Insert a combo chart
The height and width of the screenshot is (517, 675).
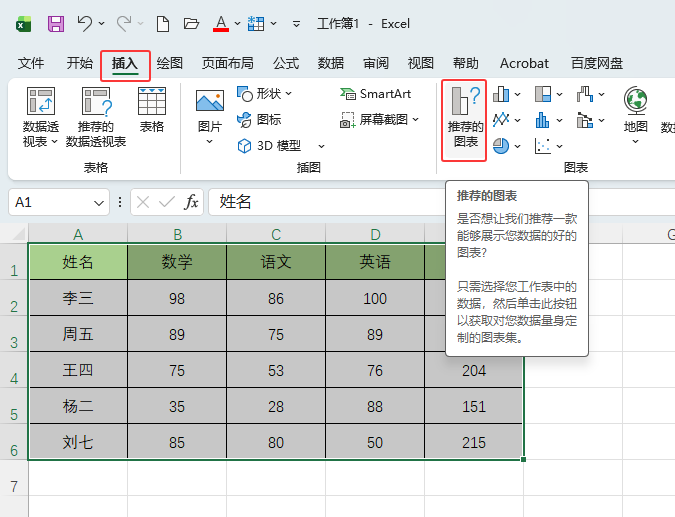coord(585,120)
